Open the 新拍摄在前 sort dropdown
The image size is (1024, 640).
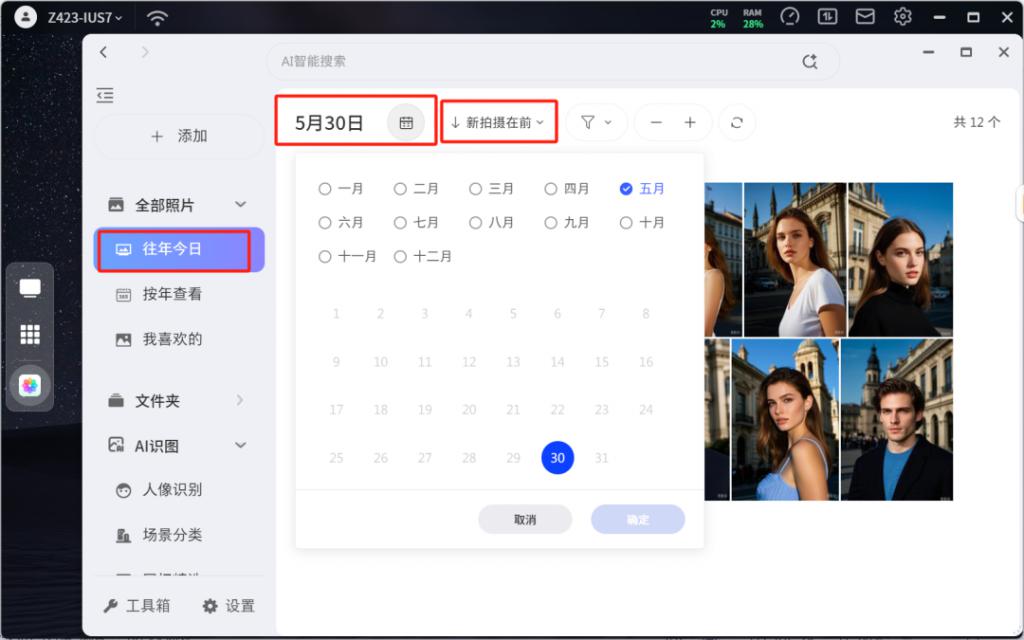(498, 122)
